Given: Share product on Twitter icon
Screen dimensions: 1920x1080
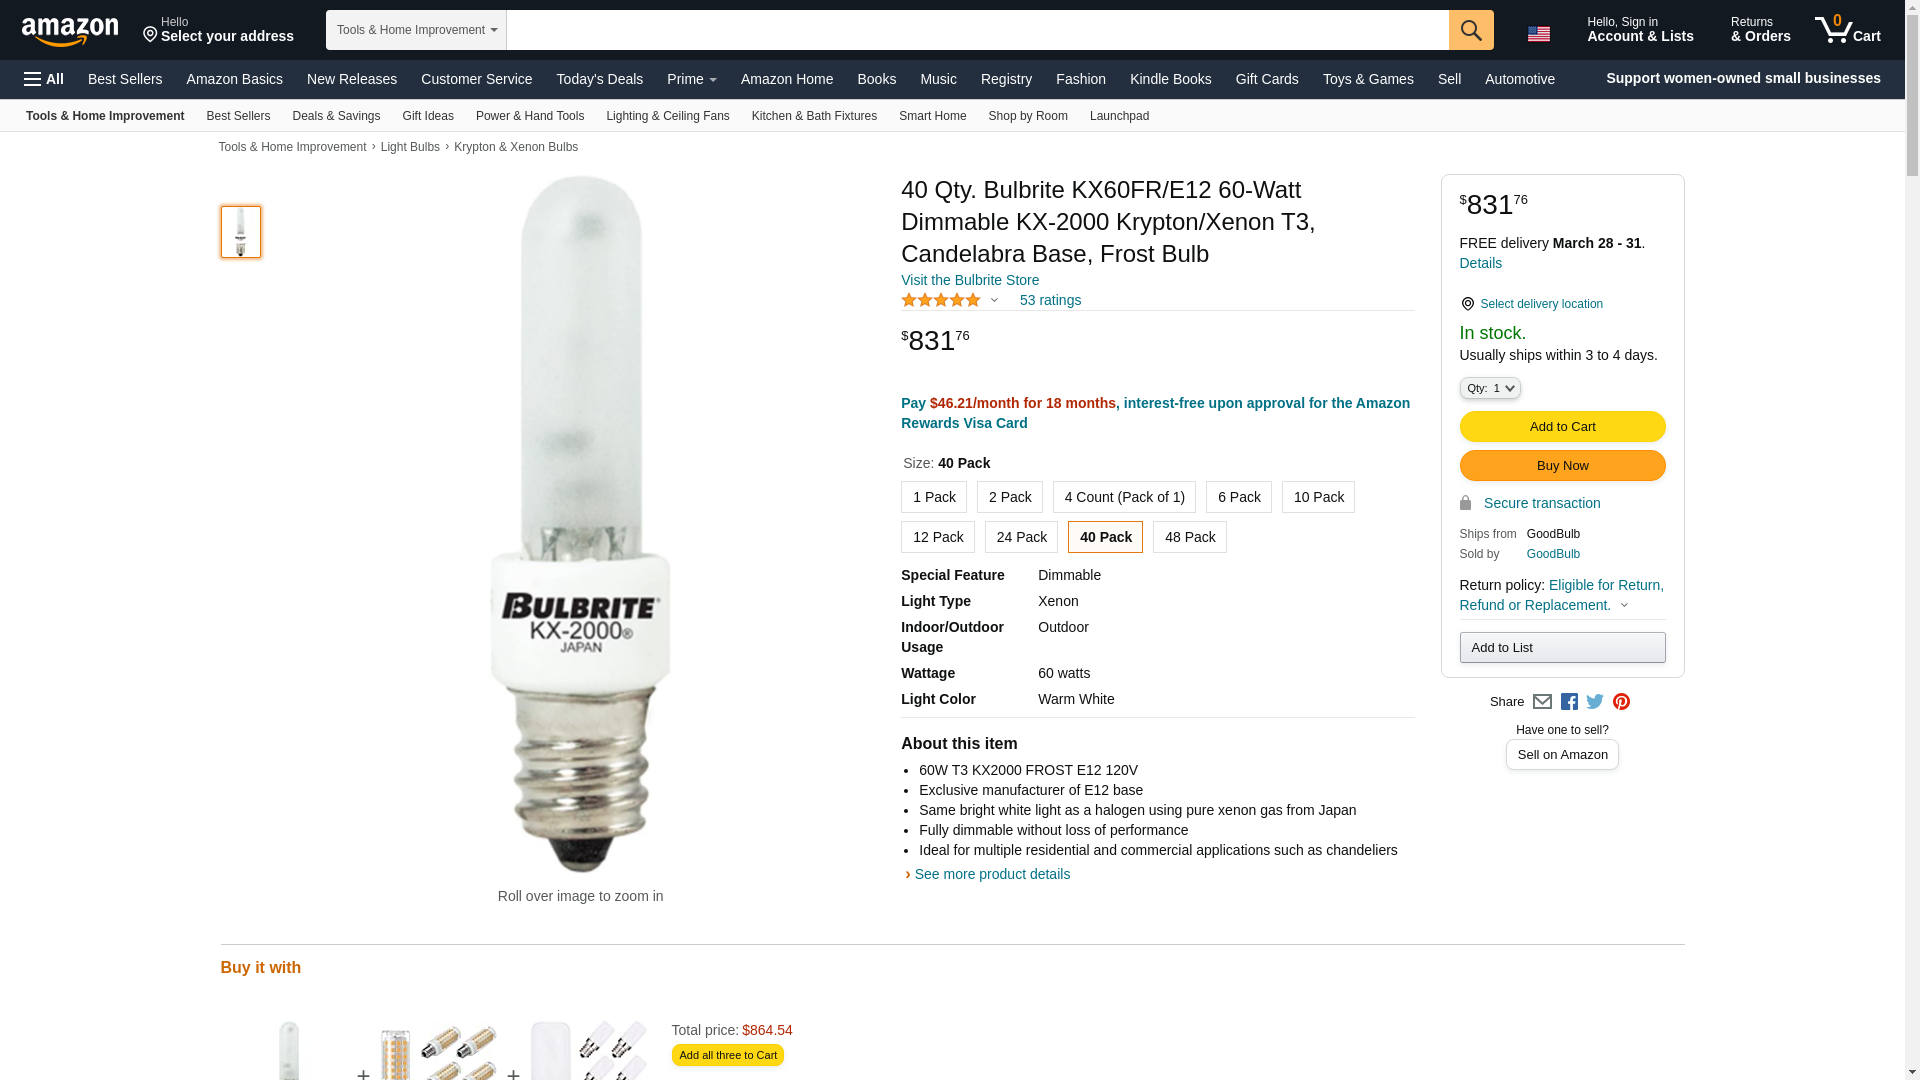Looking at the screenshot, I should [x=1595, y=702].
